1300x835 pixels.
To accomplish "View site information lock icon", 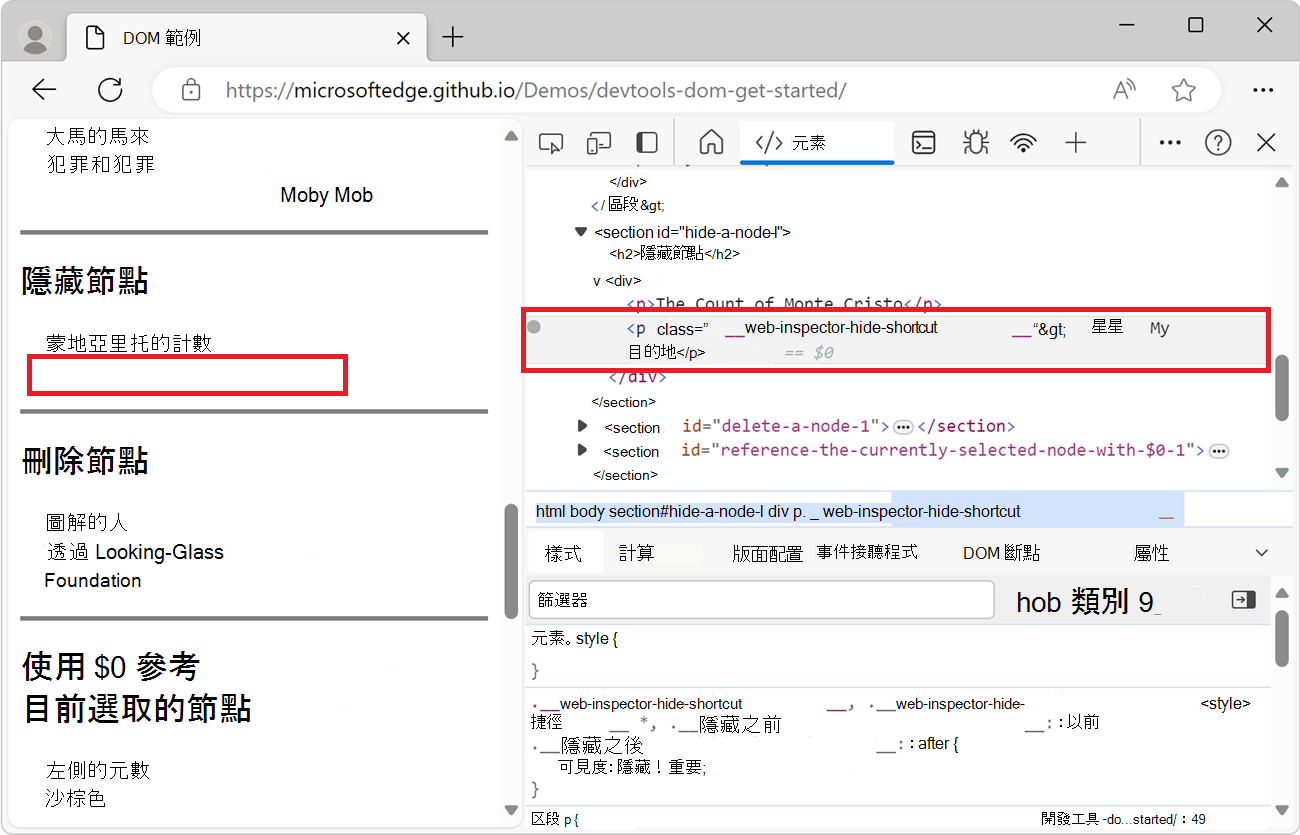I will click(191, 90).
